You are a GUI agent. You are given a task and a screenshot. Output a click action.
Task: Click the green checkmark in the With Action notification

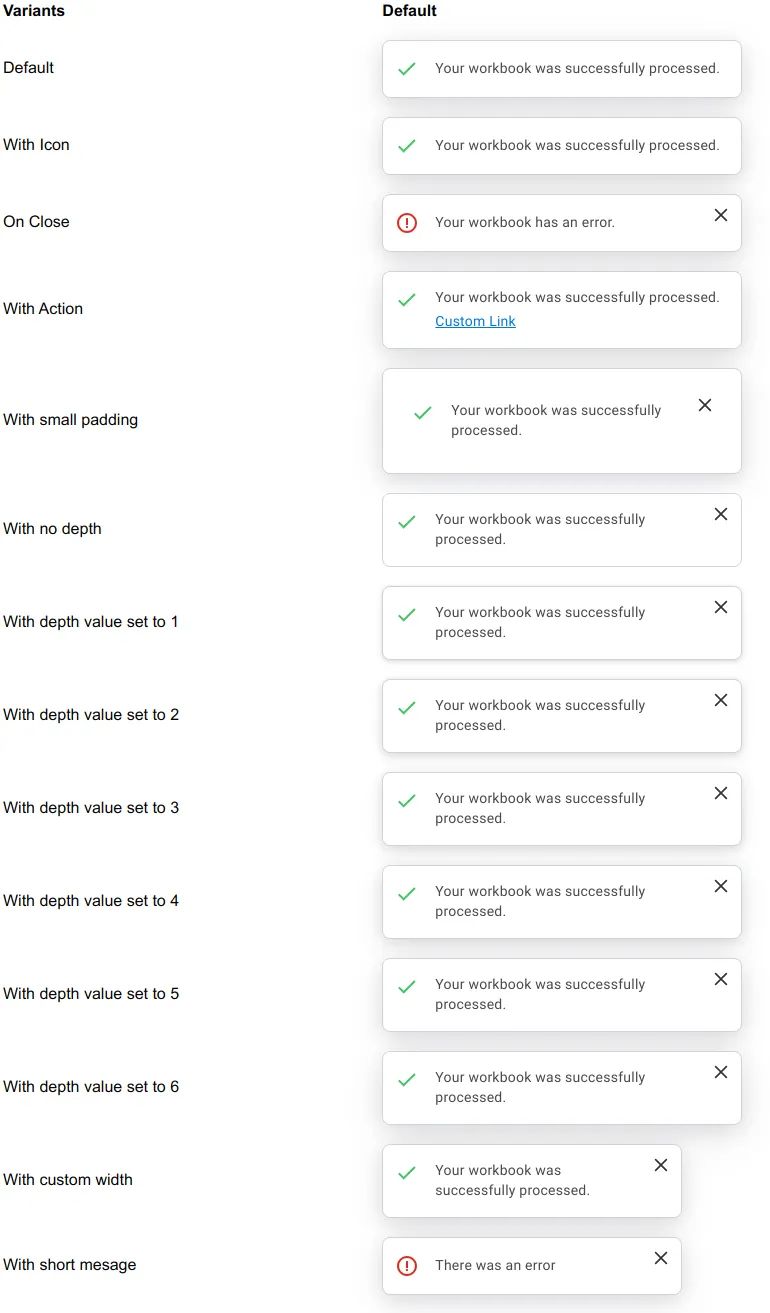click(x=407, y=299)
